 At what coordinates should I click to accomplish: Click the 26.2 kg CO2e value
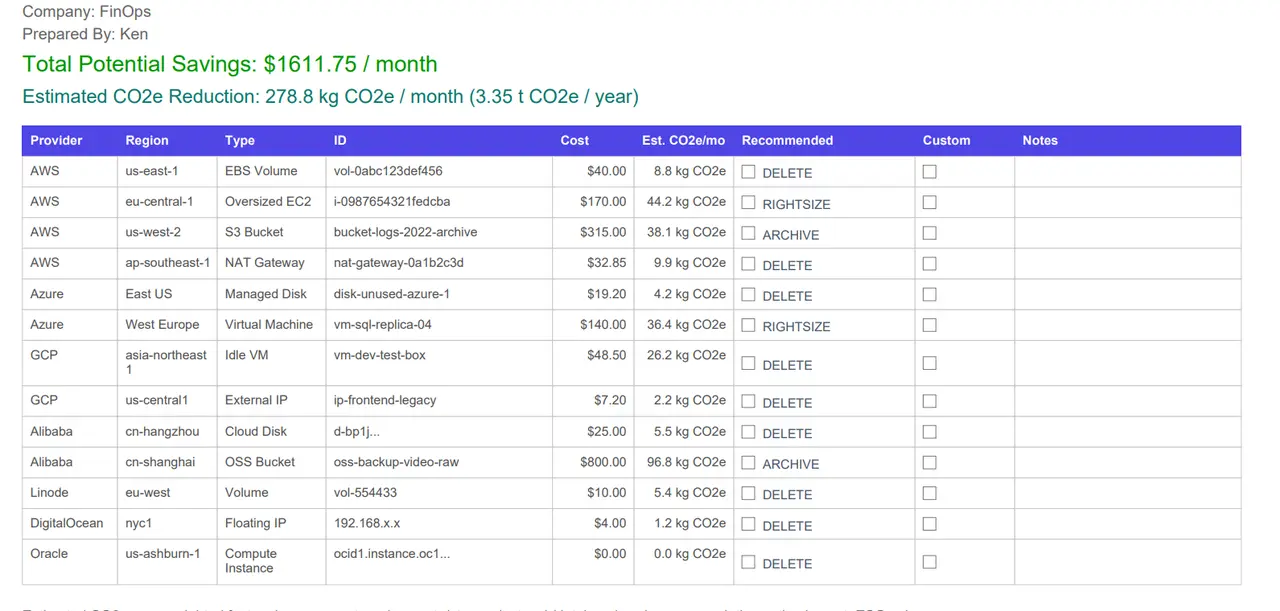687,355
